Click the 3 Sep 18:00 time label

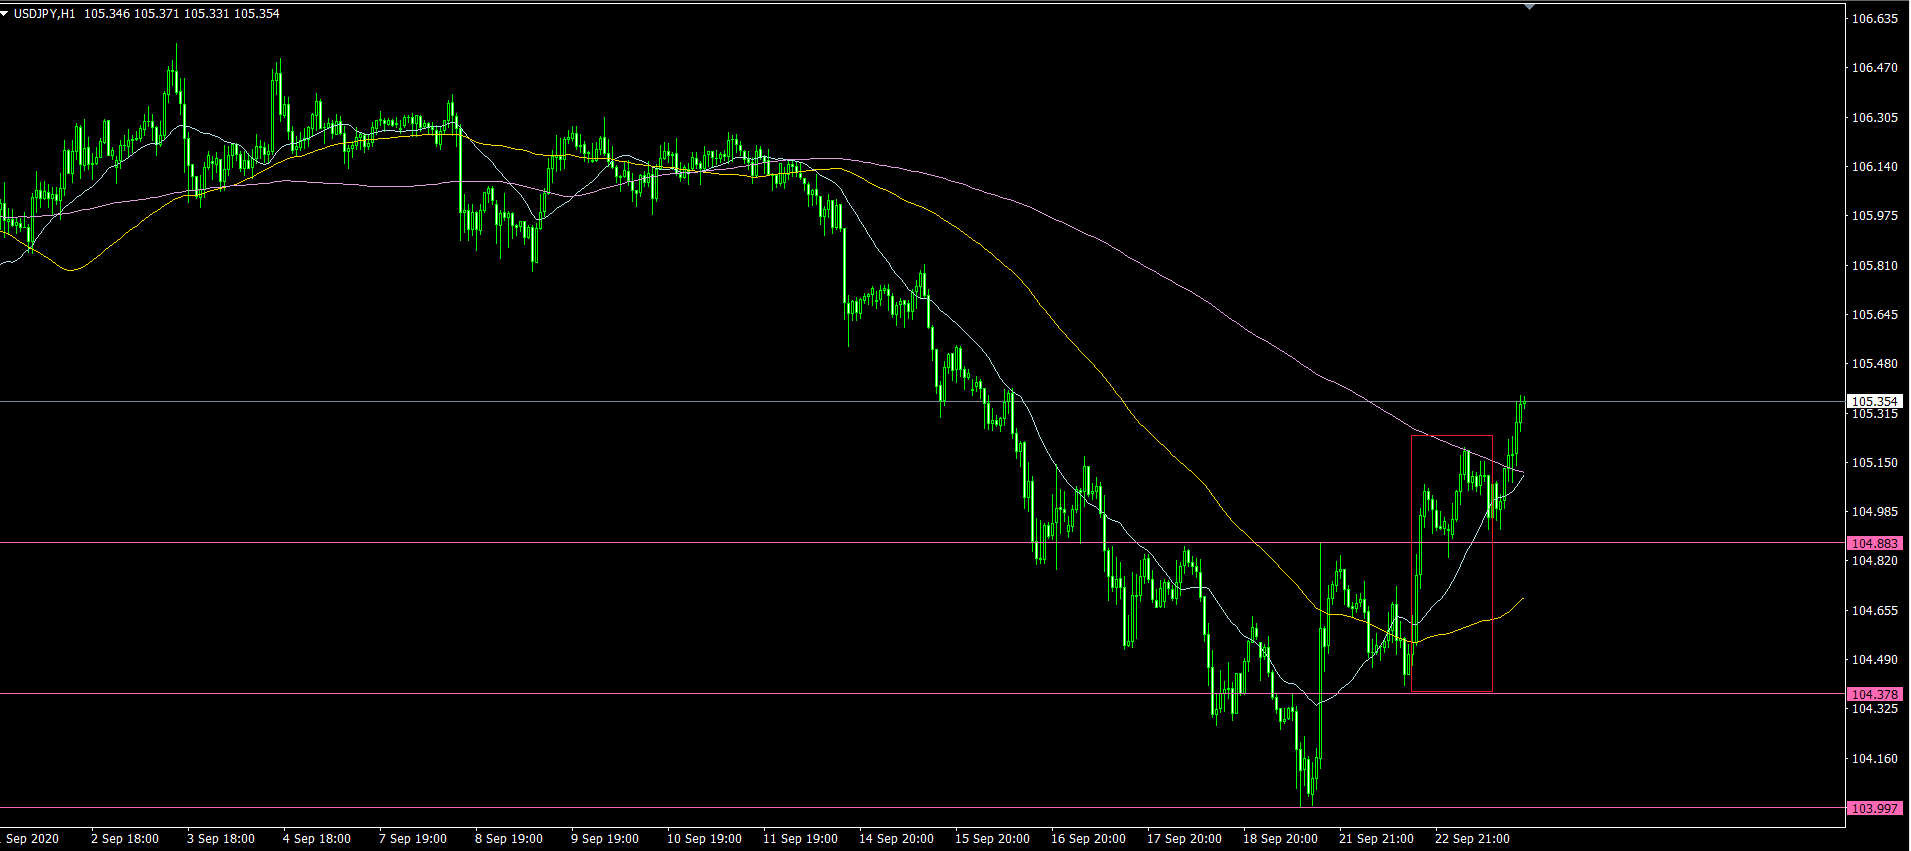tap(220, 839)
